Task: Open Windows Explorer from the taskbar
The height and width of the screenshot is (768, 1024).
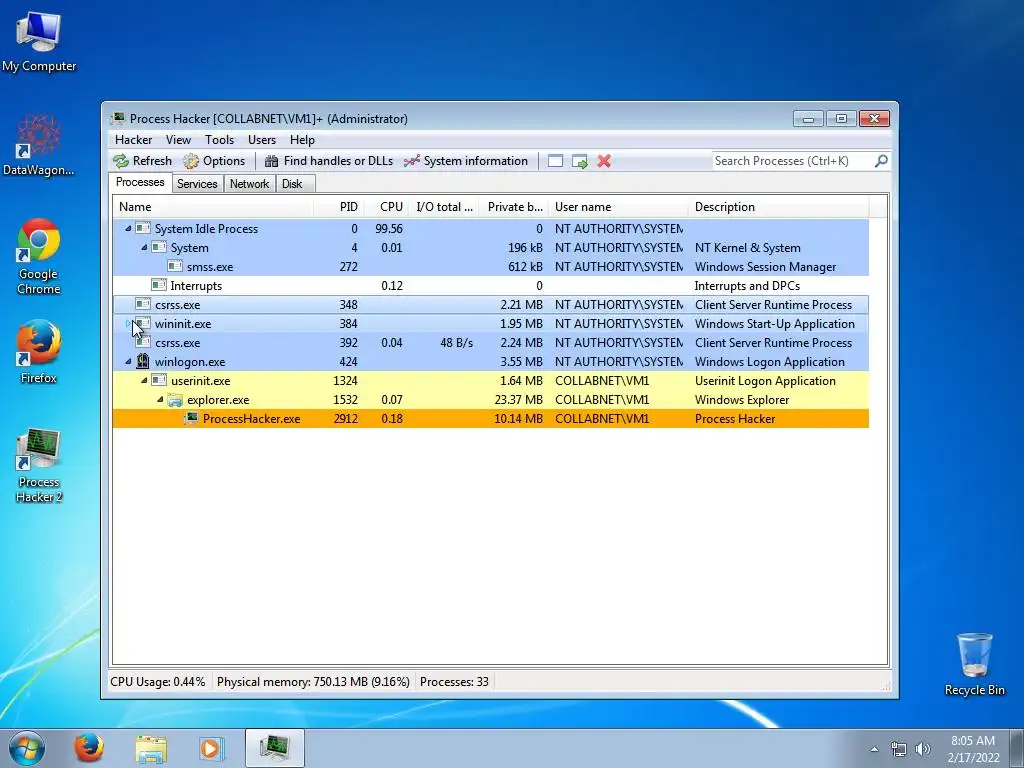Action: coord(150,748)
